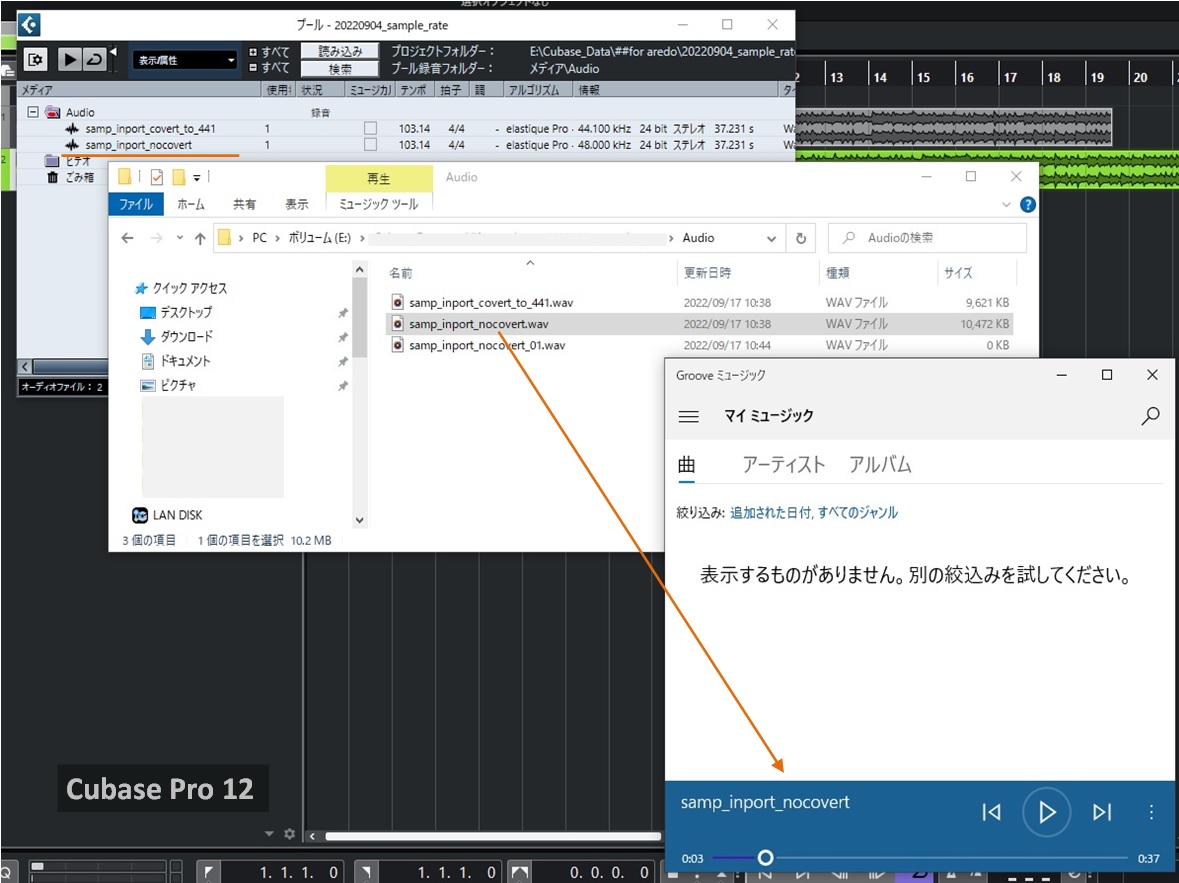
Task: Click the メディア column header in Pool
Action: point(138,90)
